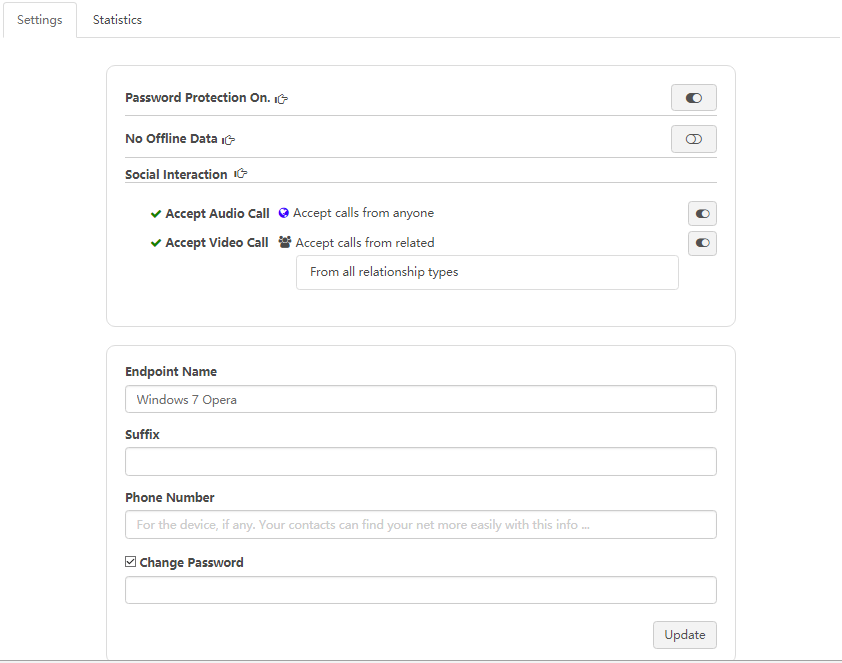842x663 pixels.
Task: Click the Change Password text box
Action: [420, 590]
